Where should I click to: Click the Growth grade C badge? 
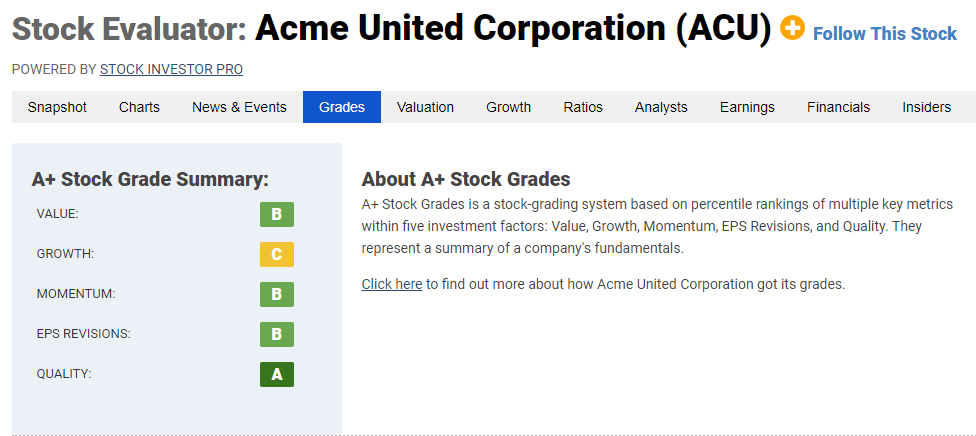[x=277, y=255]
